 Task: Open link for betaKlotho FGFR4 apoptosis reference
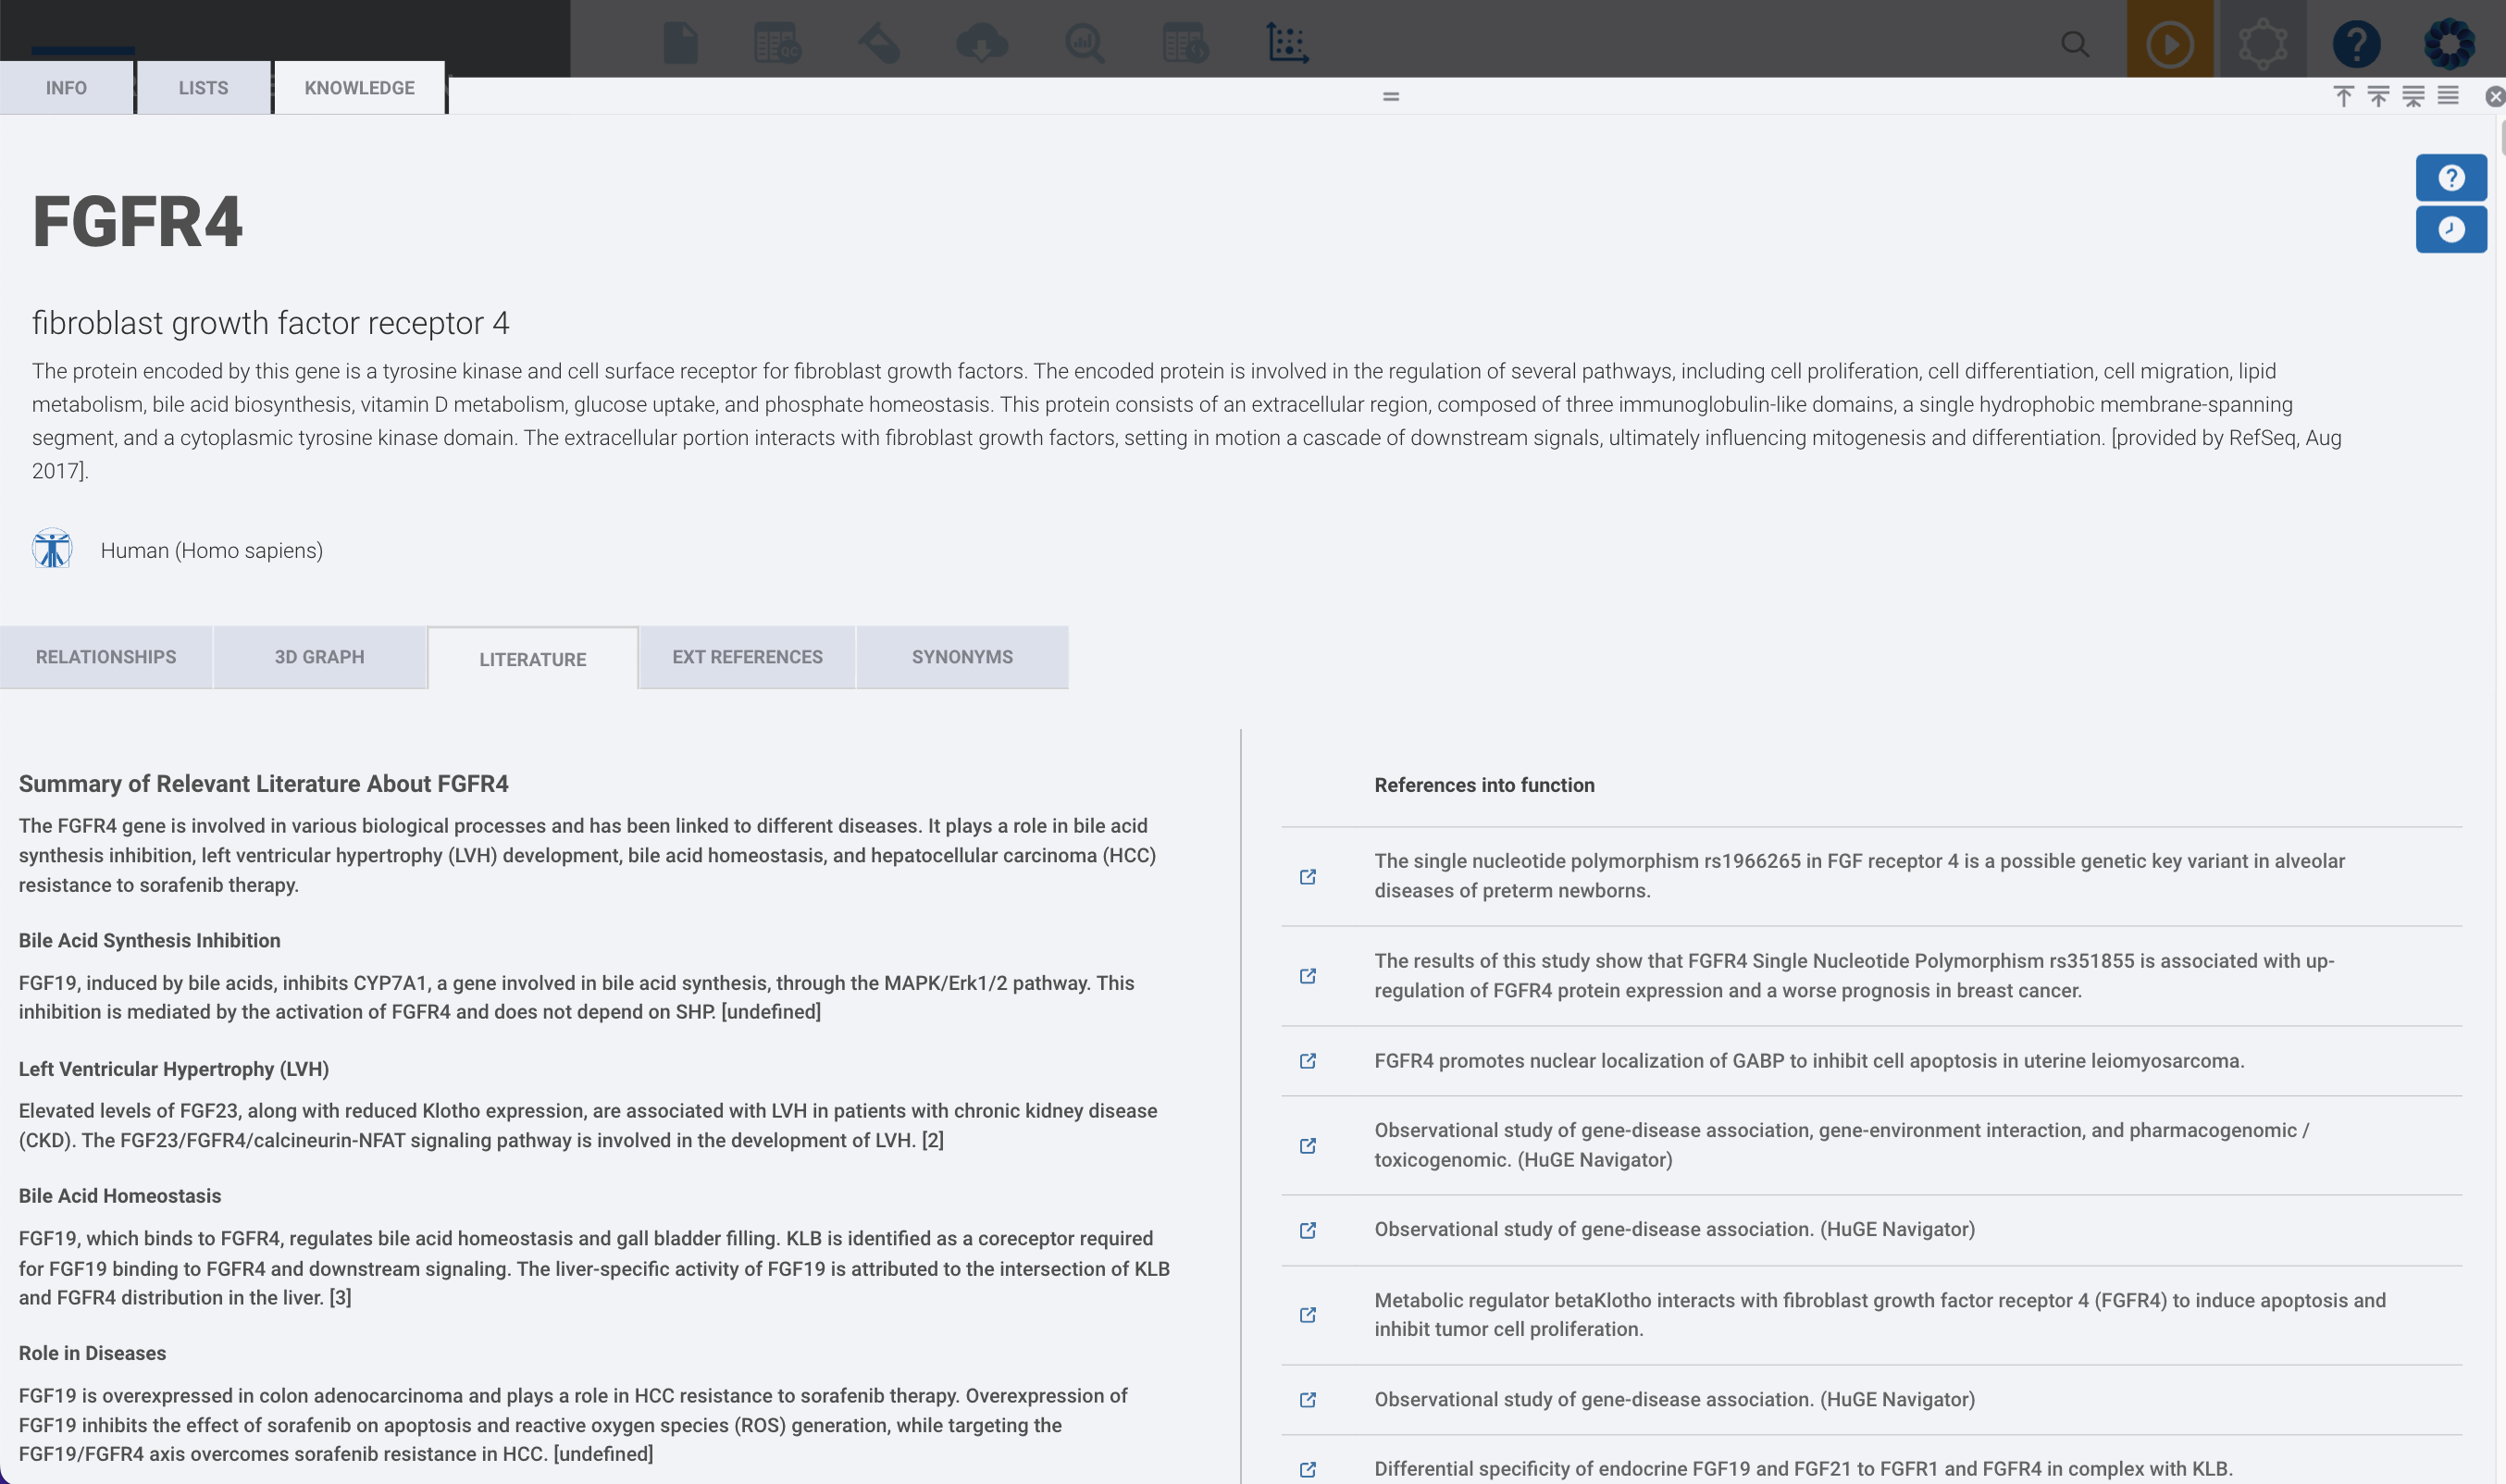[1307, 1315]
